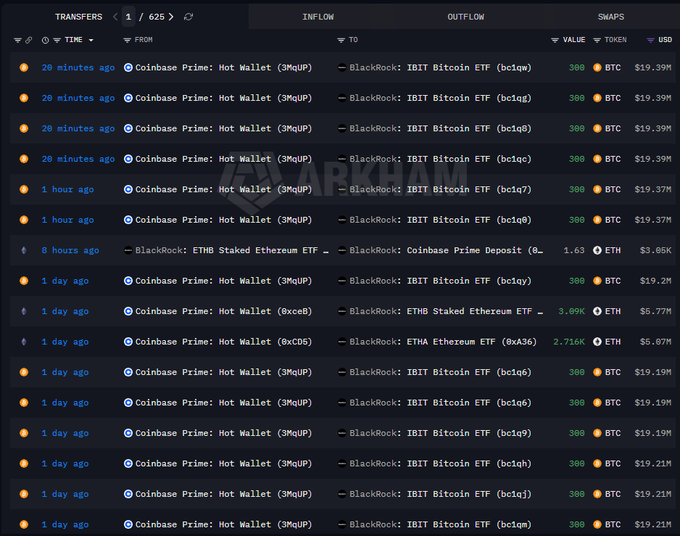Open the TRANSFERS tab

(78, 17)
